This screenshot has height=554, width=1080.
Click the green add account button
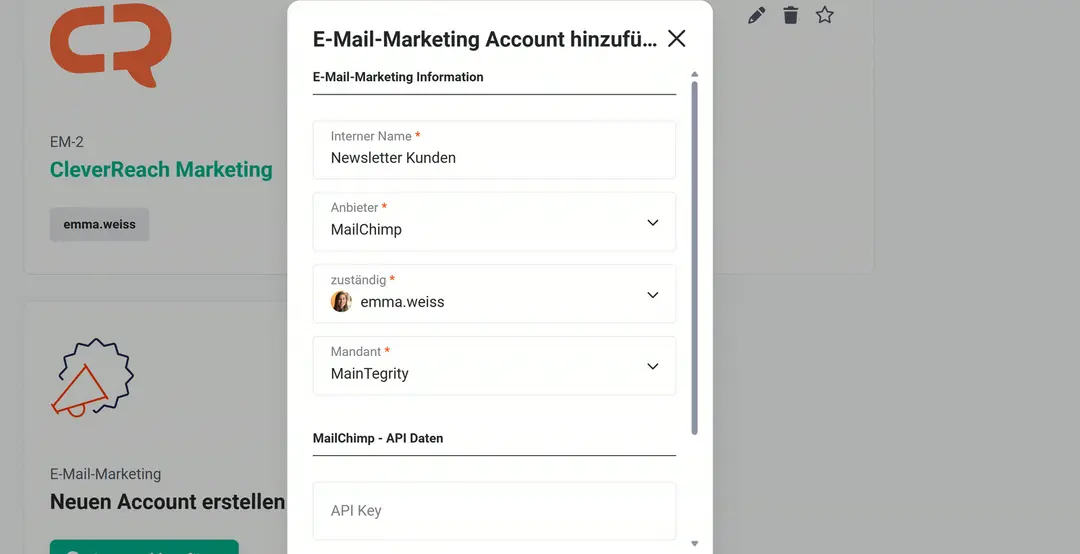(x=144, y=547)
